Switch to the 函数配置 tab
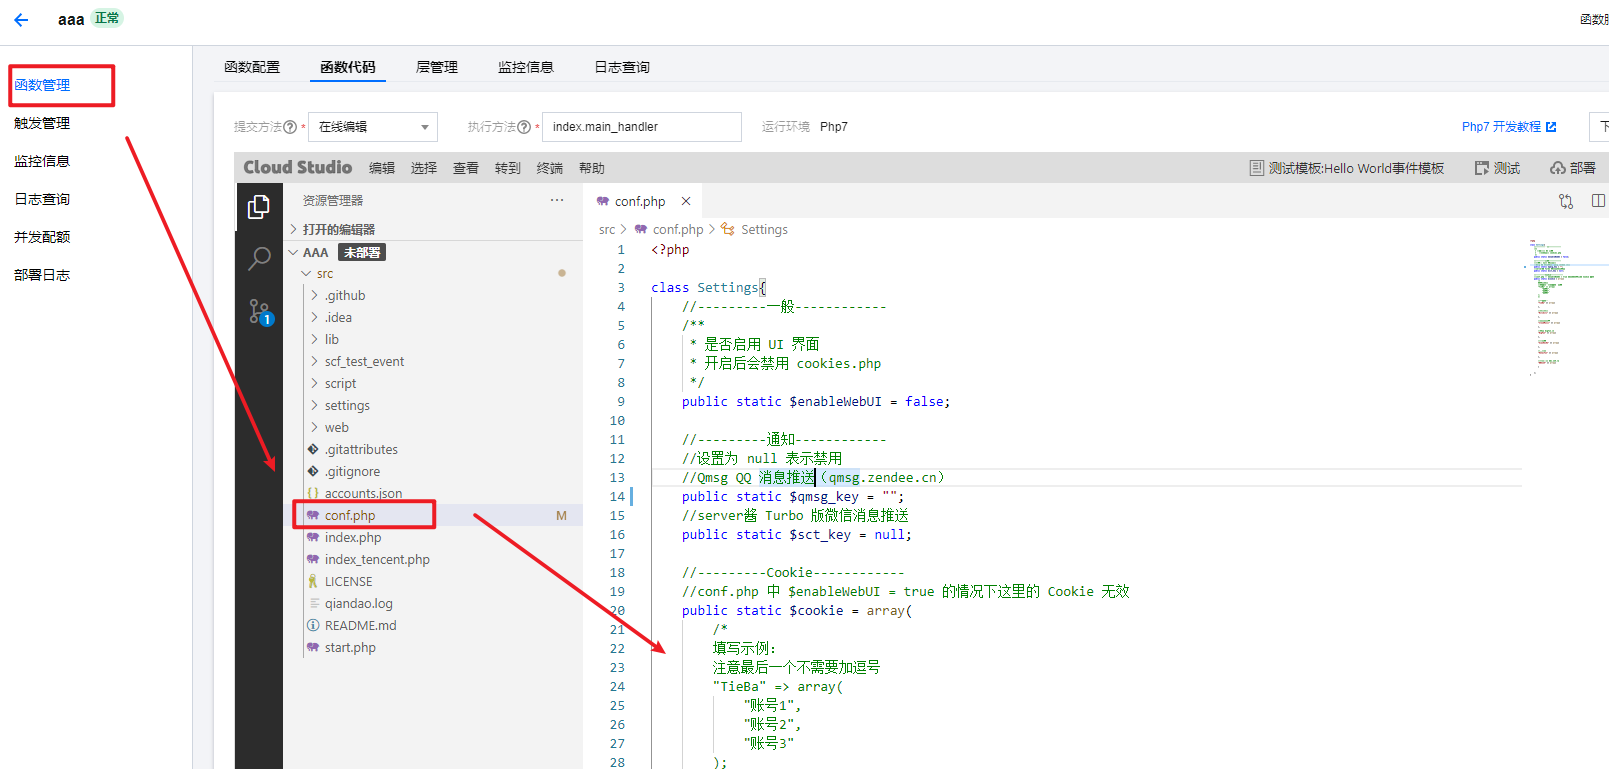Screen dimensions: 1609x769 (x=252, y=67)
